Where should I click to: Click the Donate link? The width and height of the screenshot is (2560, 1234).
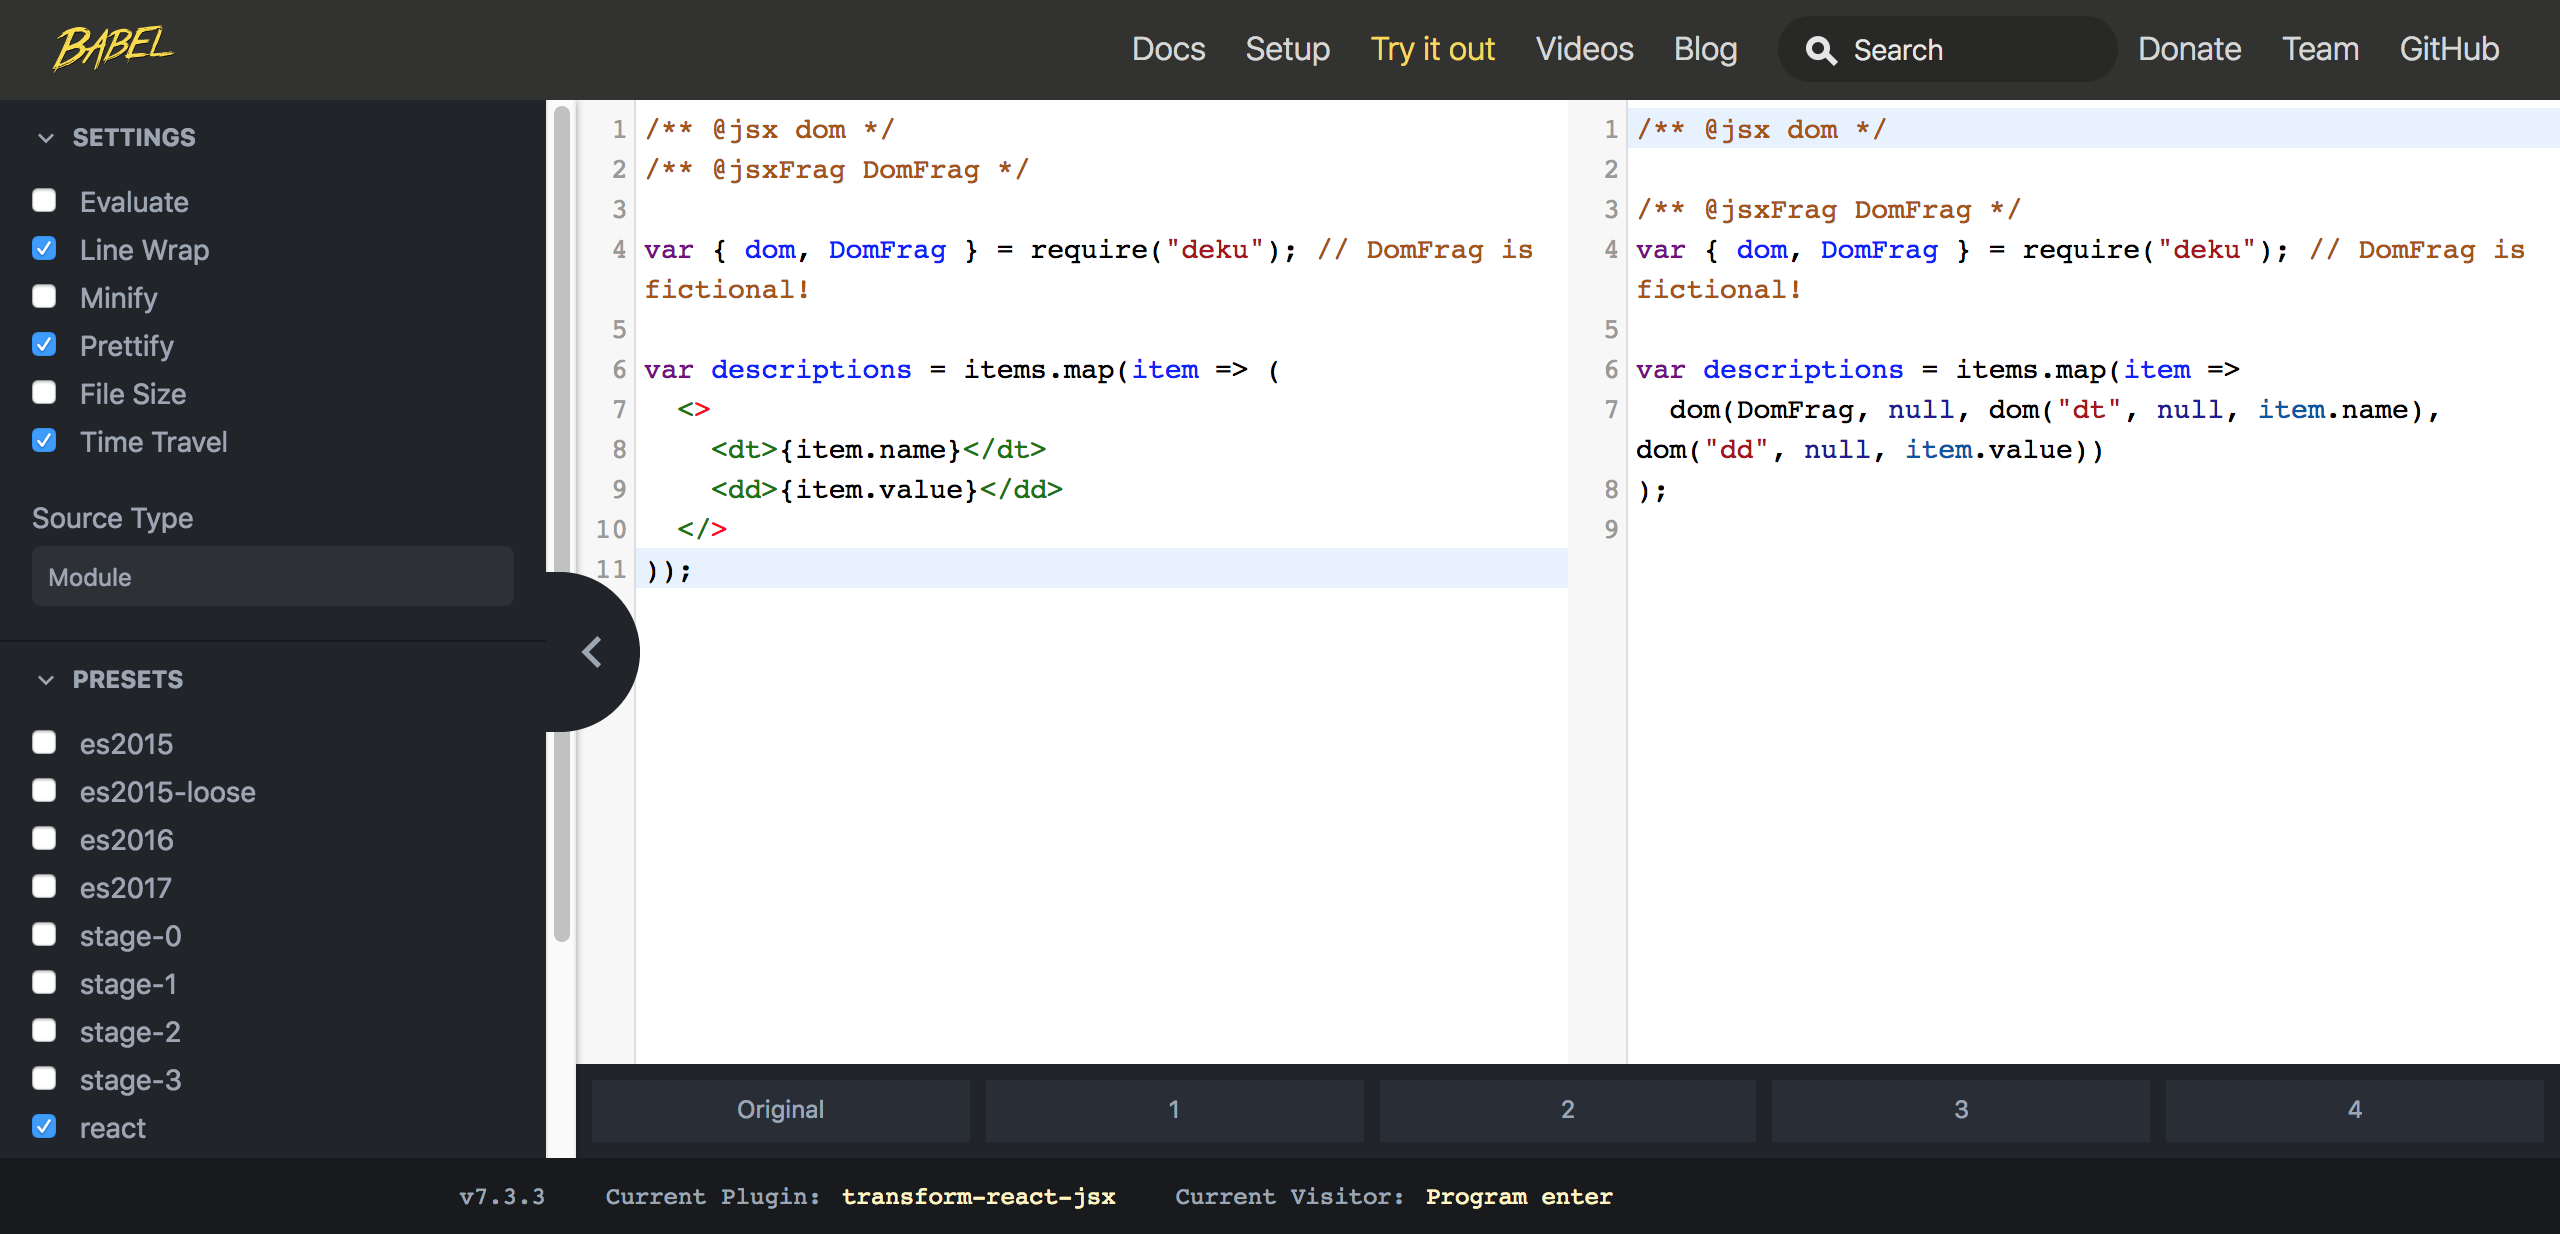point(2189,49)
